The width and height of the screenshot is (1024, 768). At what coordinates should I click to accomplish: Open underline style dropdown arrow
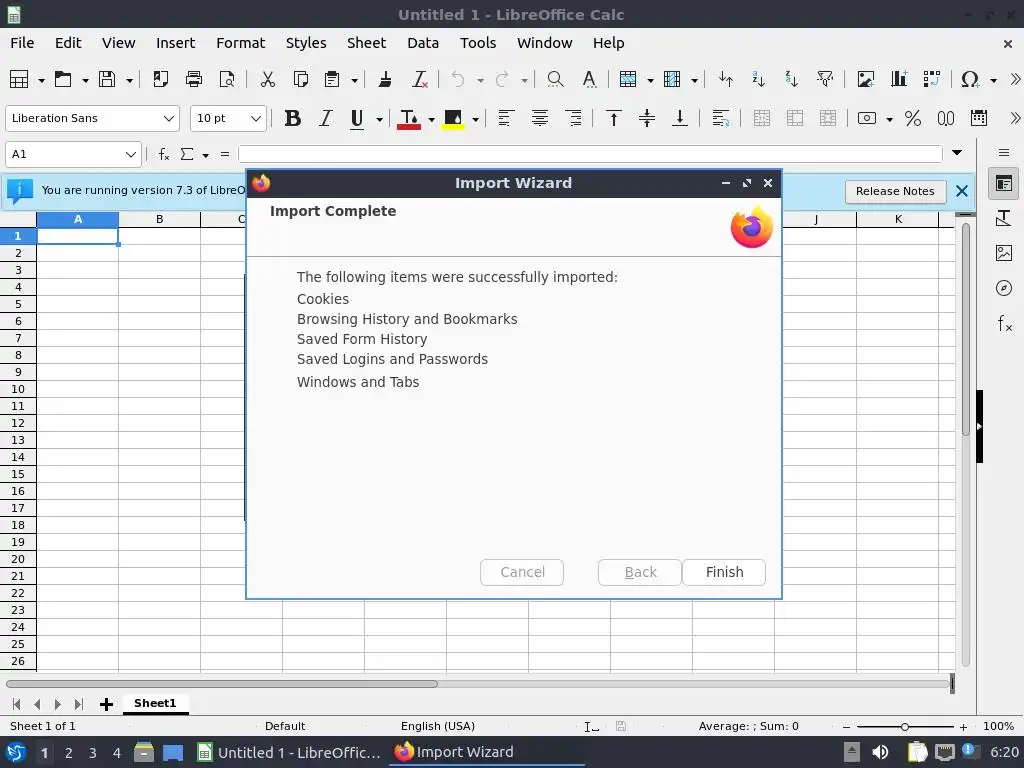[379, 119]
